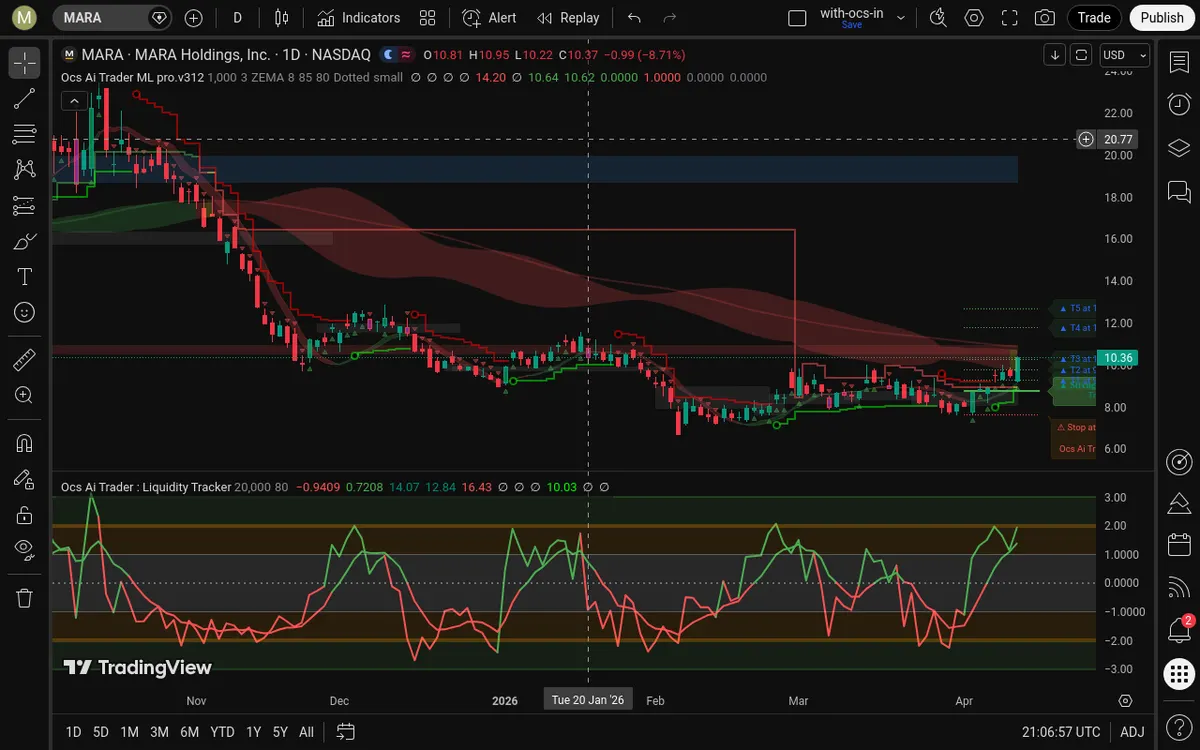Open the object tree layers panel
This screenshot has width=1200, height=750.
[1179, 147]
